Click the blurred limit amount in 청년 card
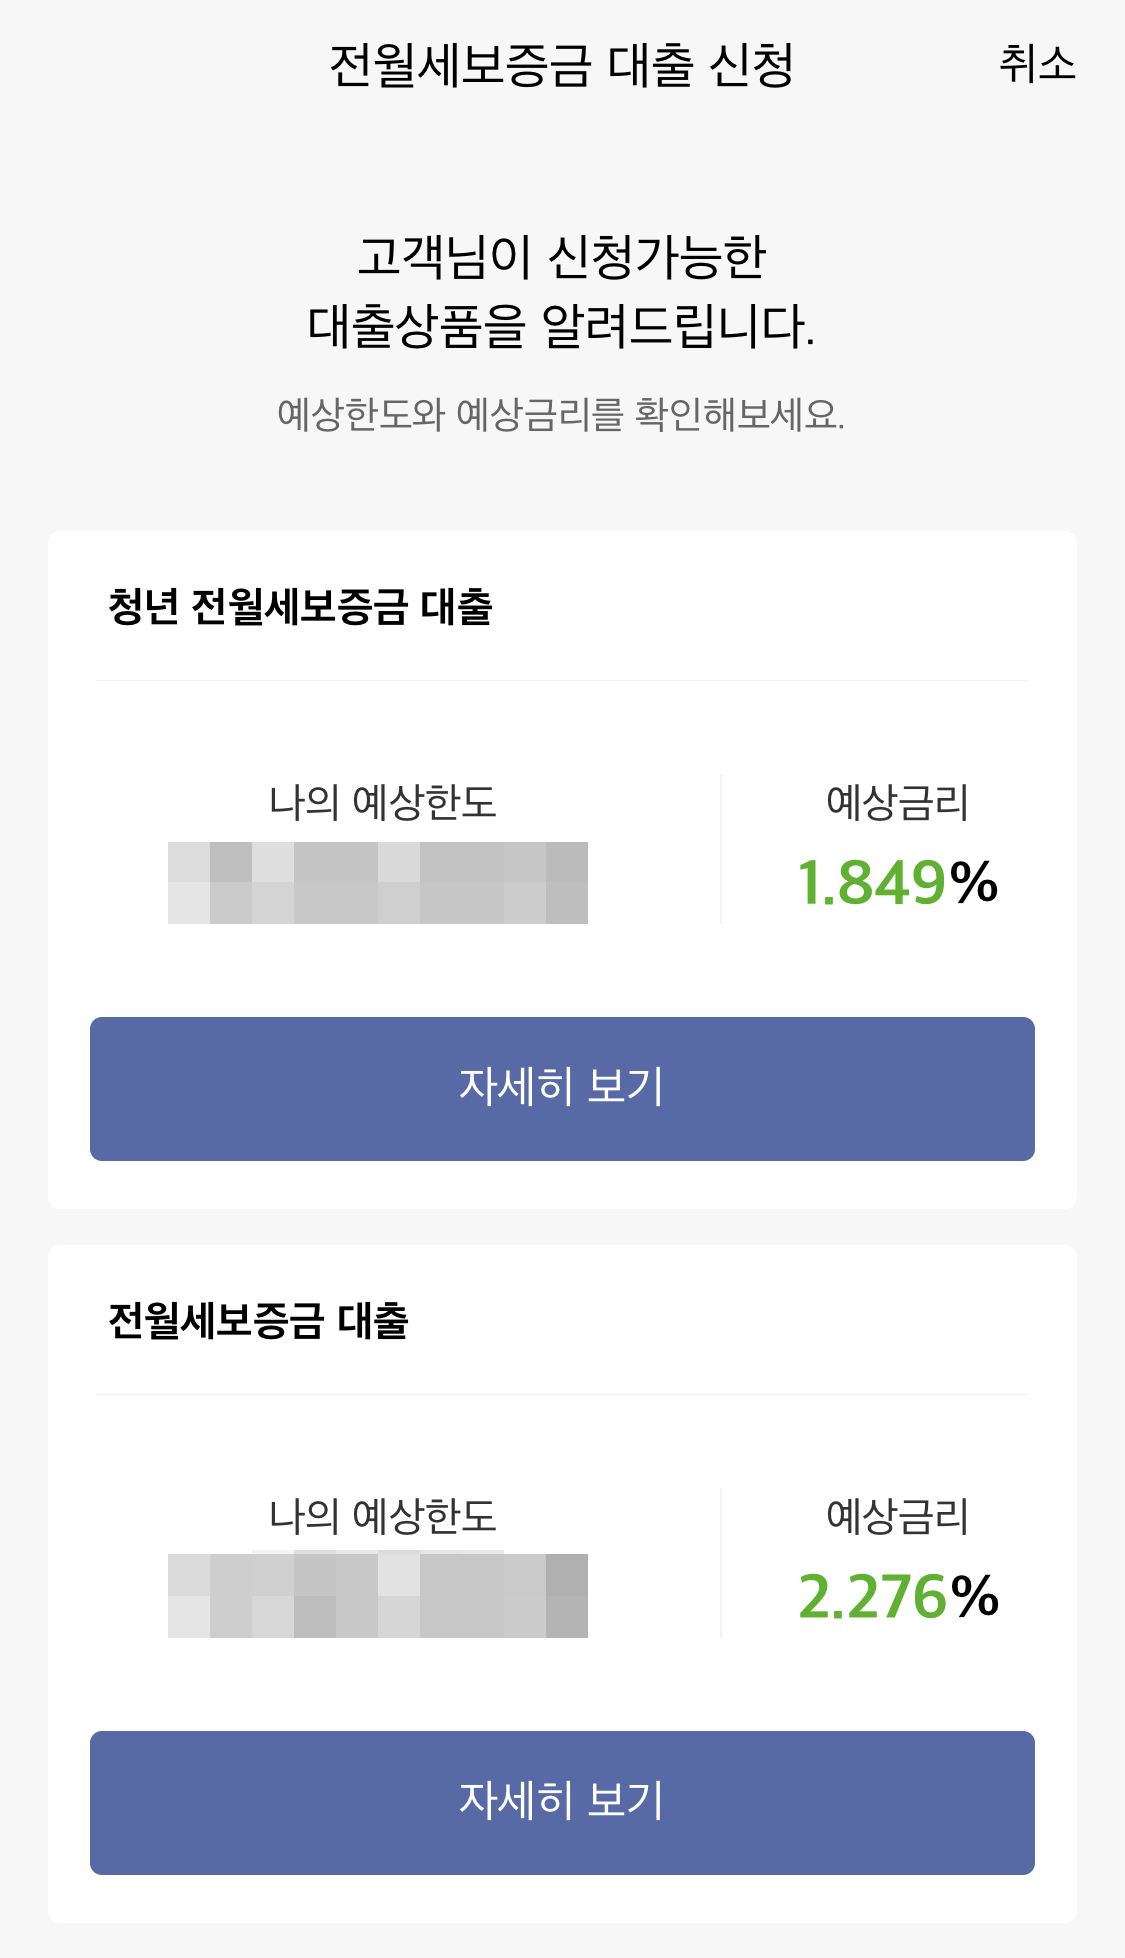The image size is (1125, 1958). [x=378, y=883]
